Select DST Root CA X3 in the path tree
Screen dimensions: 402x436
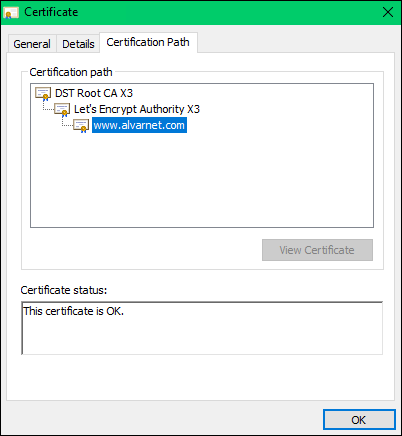[94, 93]
